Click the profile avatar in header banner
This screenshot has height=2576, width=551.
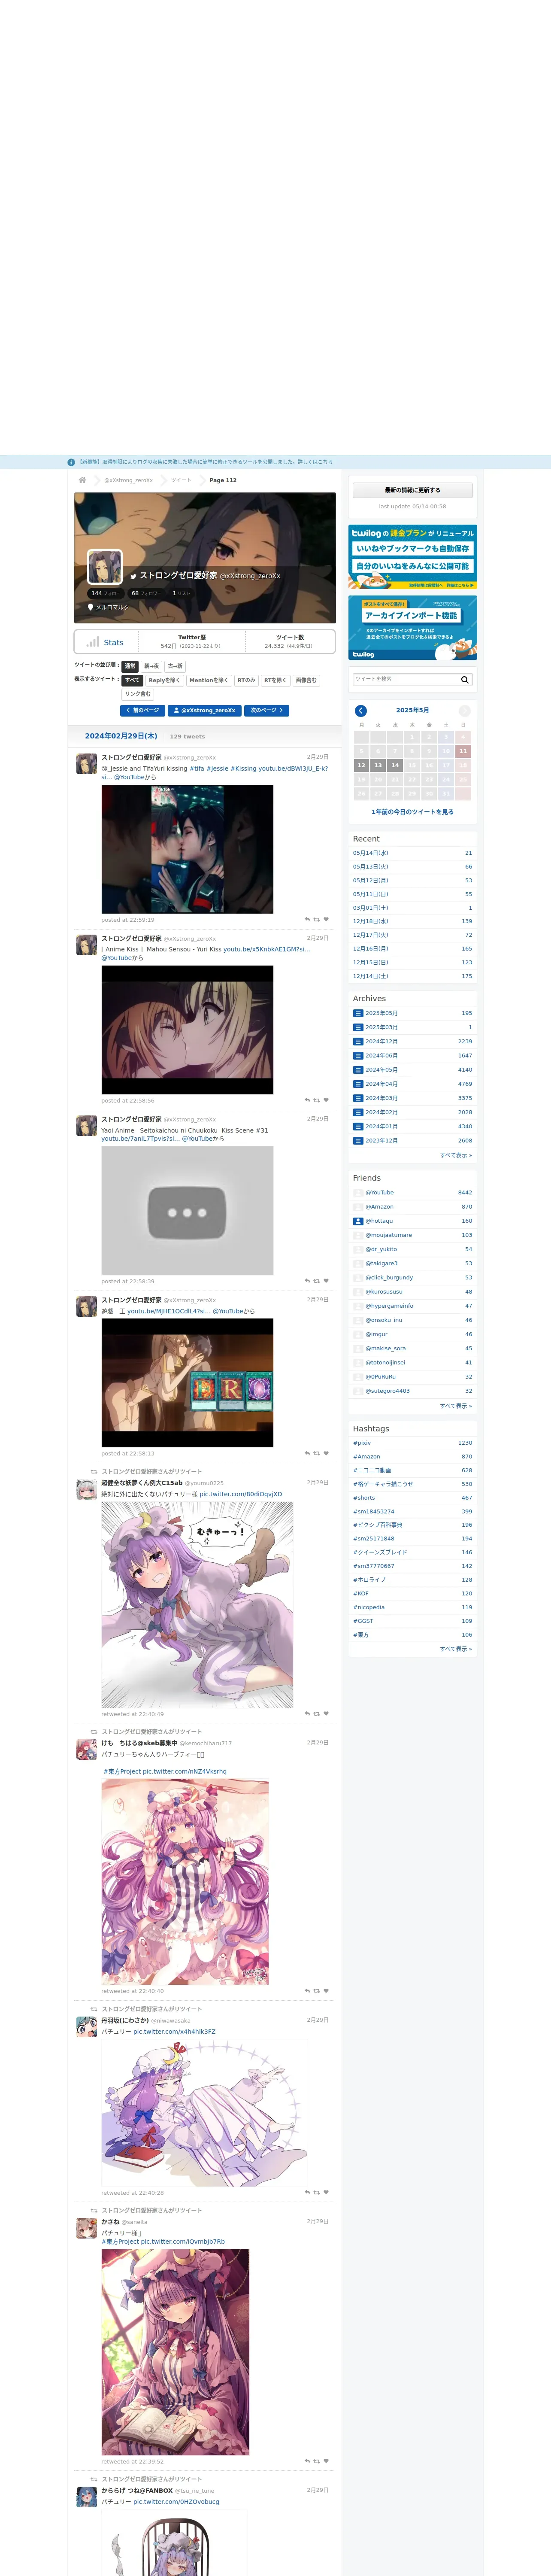click(x=105, y=567)
